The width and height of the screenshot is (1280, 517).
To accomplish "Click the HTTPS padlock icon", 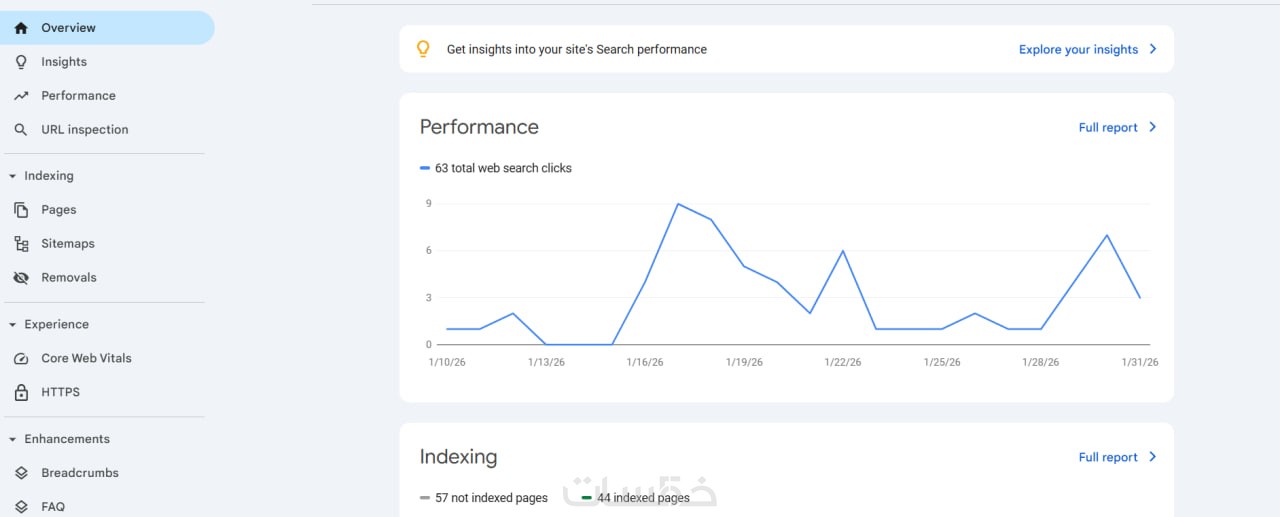I will click(x=21, y=392).
